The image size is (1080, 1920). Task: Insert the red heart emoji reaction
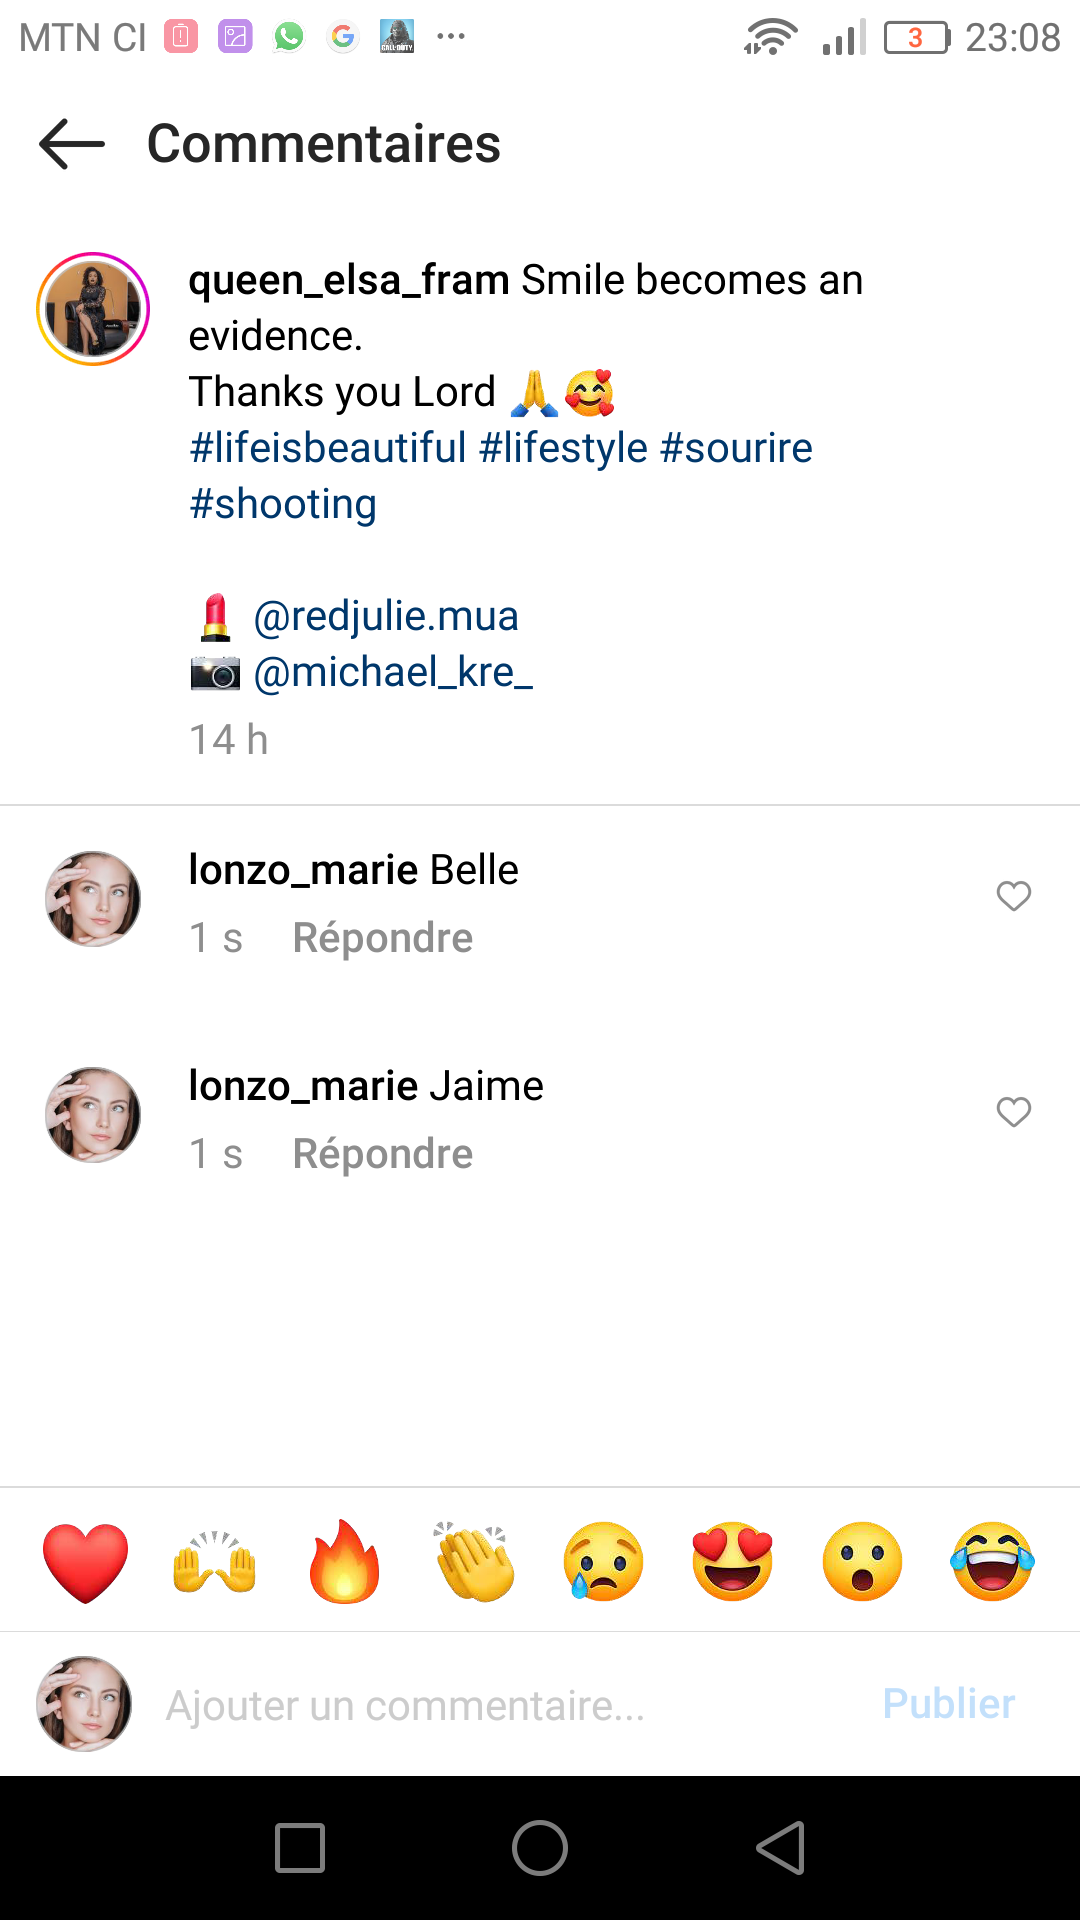coord(86,1562)
